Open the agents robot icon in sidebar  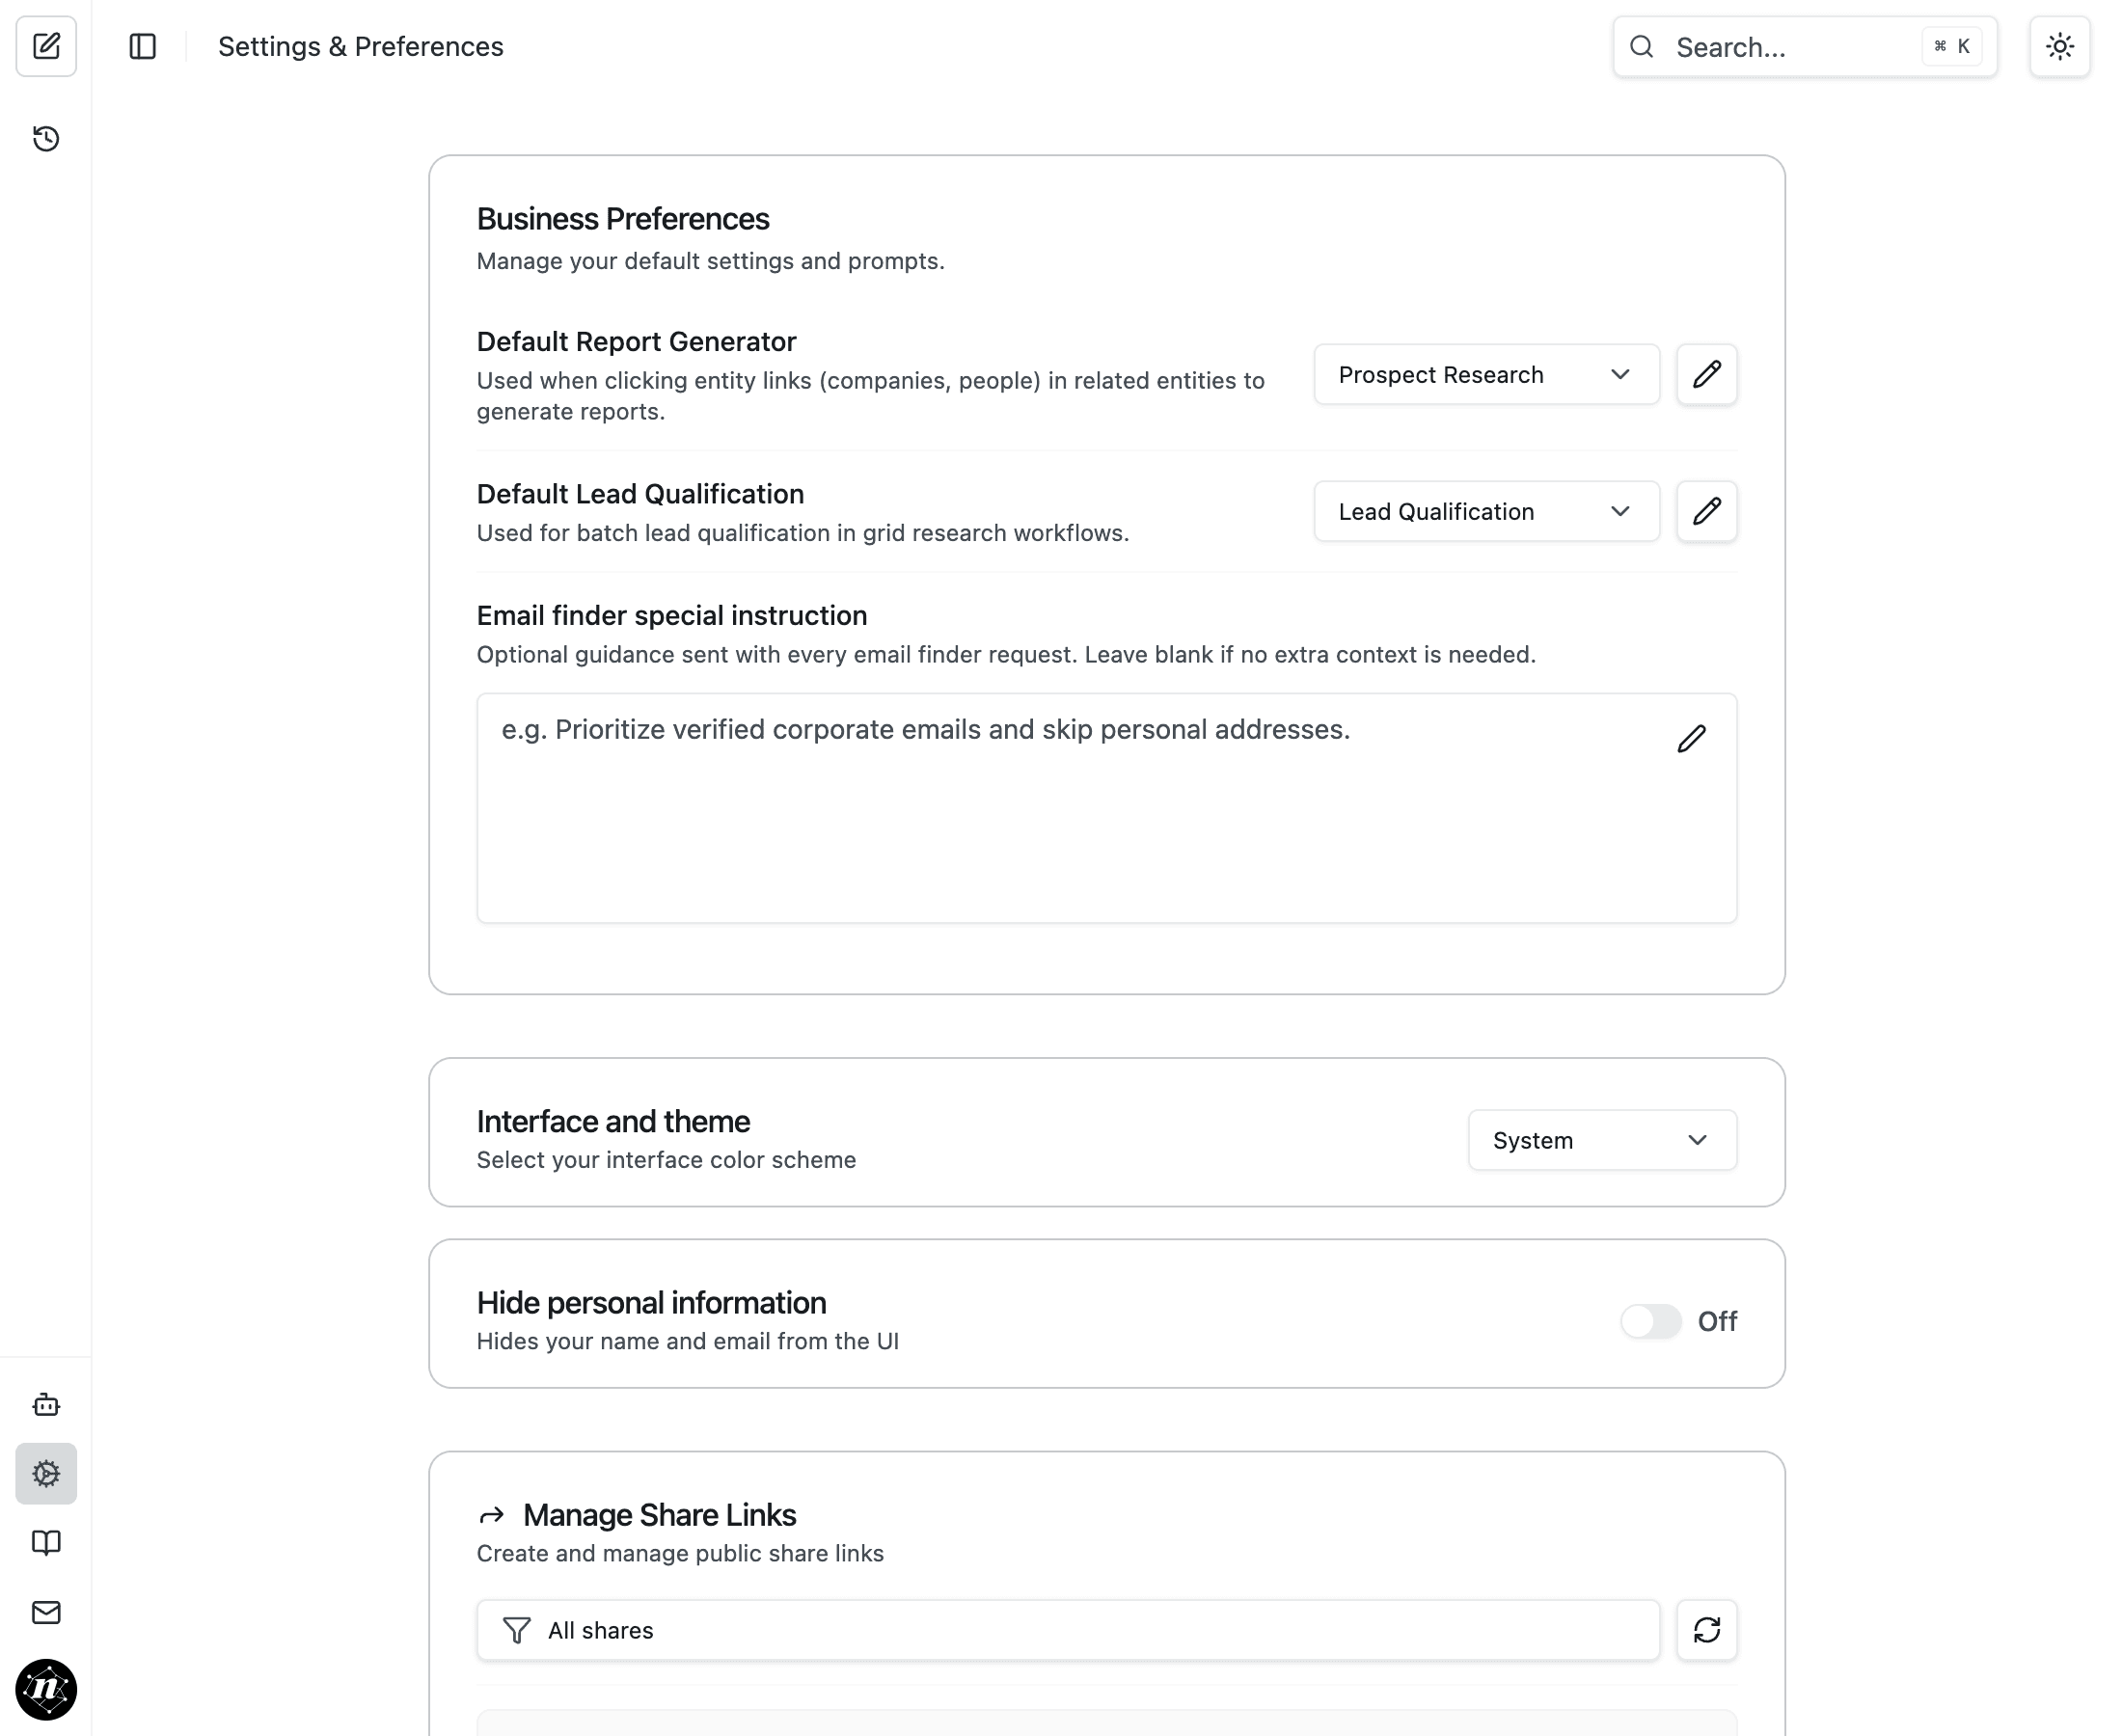46,1404
